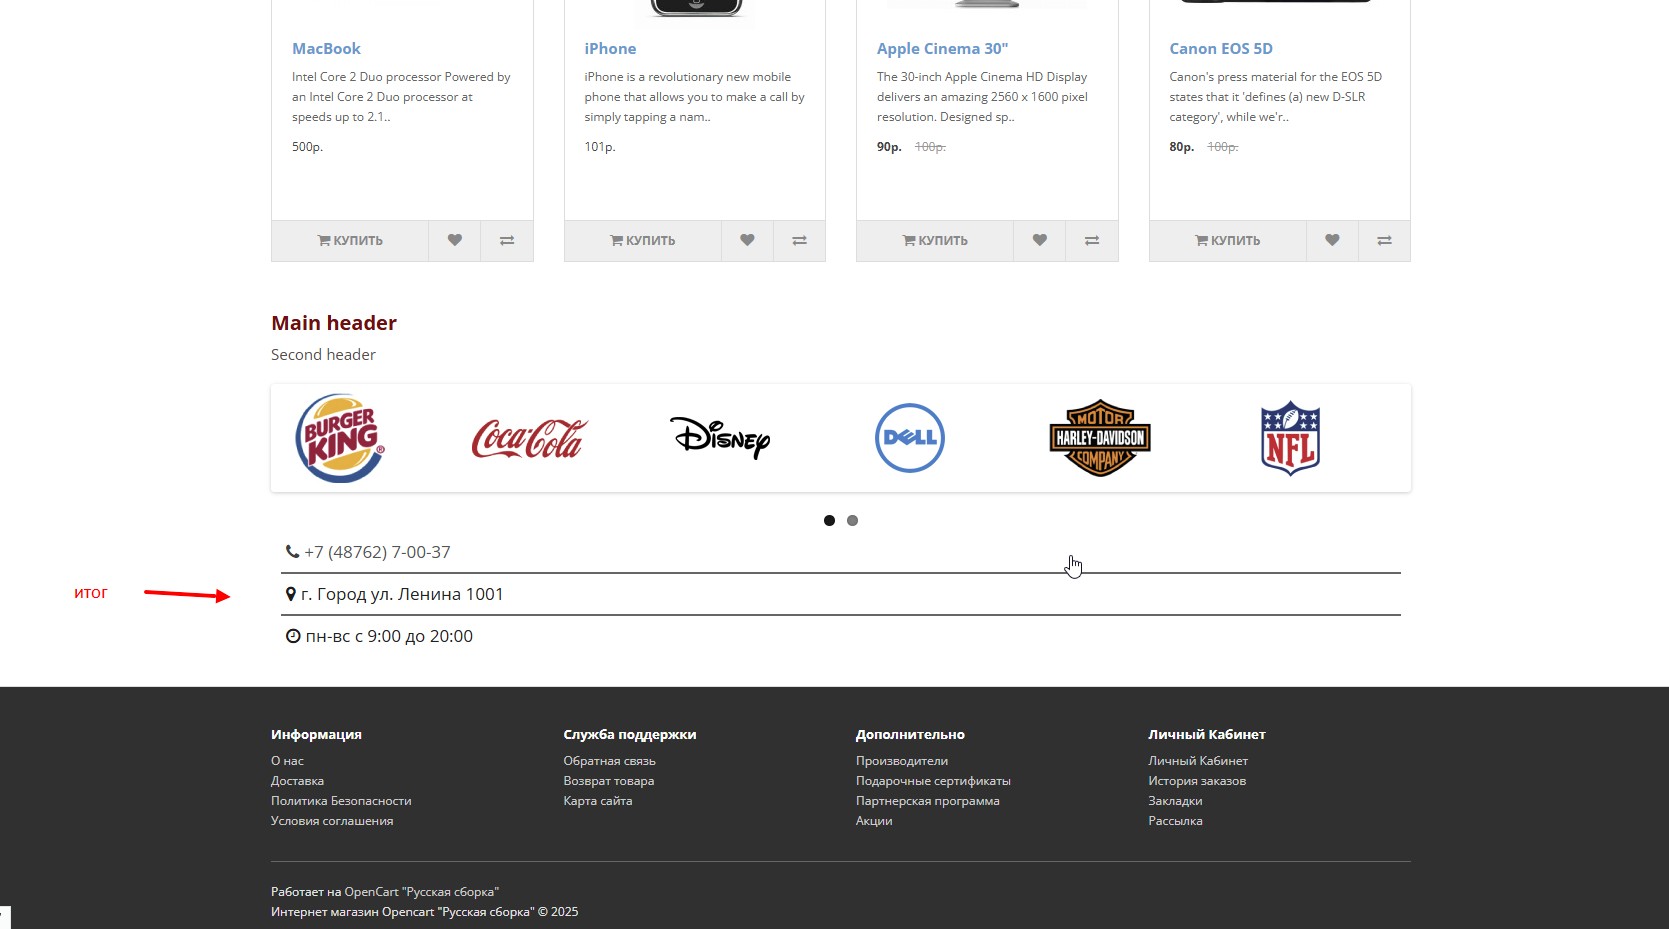Click the map marker icon beside the address
The width and height of the screenshot is (1669, 929).
click(290, 594)
